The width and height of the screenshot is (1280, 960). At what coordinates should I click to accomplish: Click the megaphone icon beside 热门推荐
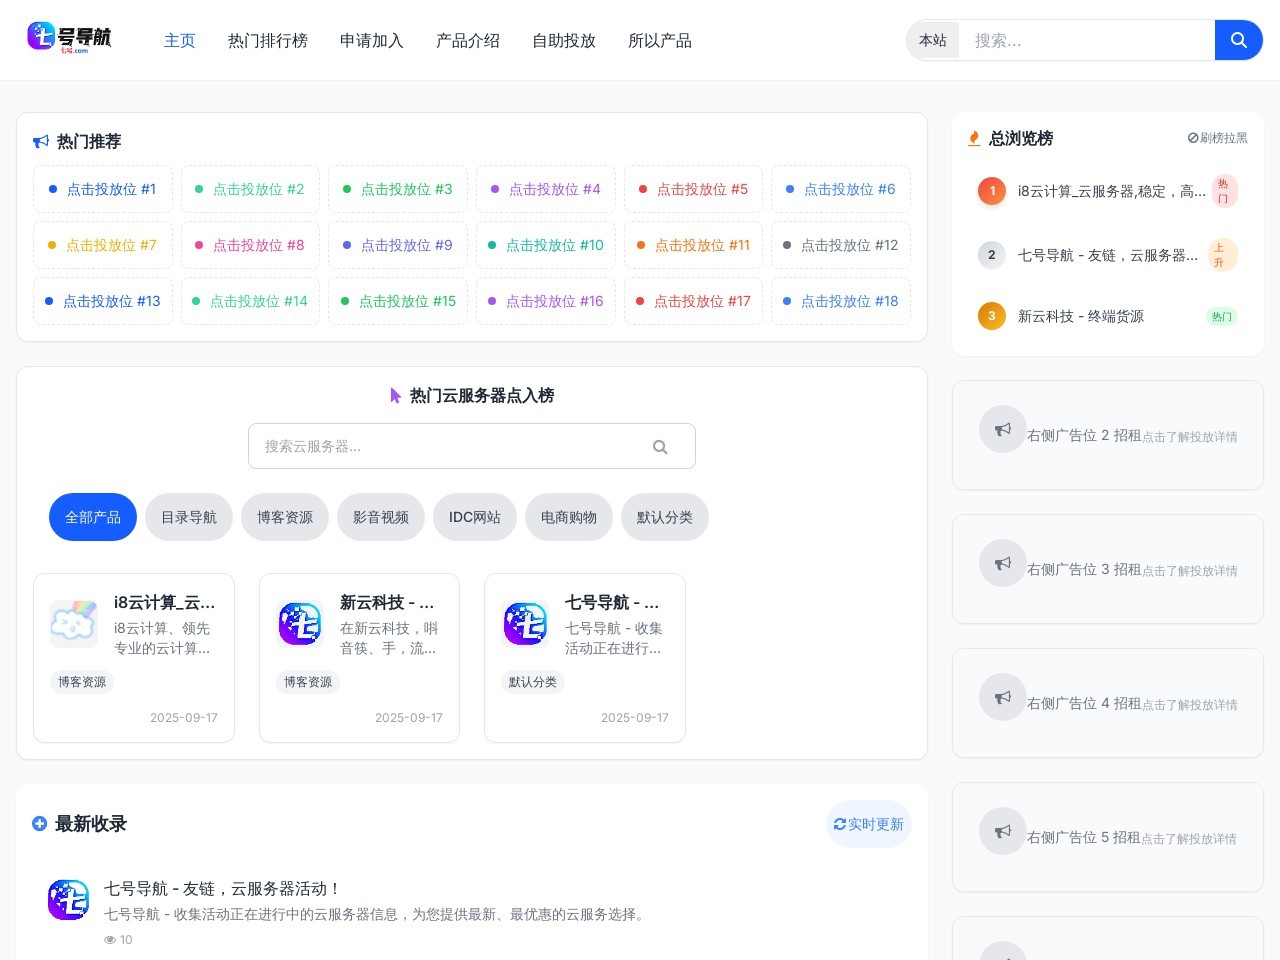(41, 142)
